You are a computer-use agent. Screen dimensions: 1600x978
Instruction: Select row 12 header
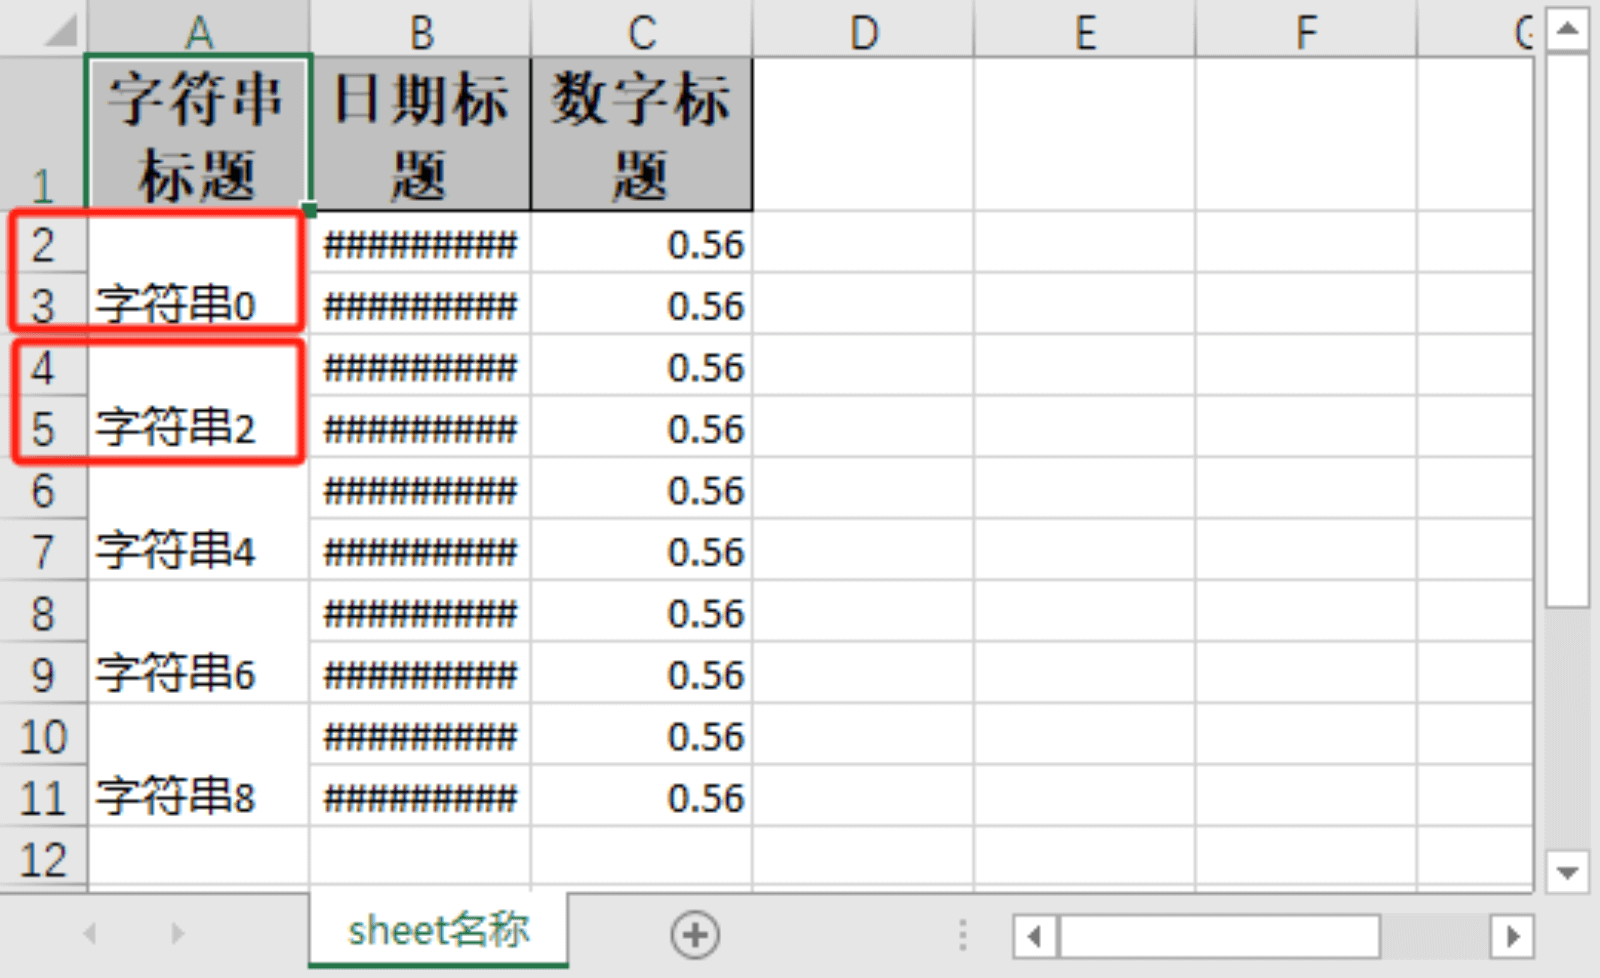coord(43,860)
